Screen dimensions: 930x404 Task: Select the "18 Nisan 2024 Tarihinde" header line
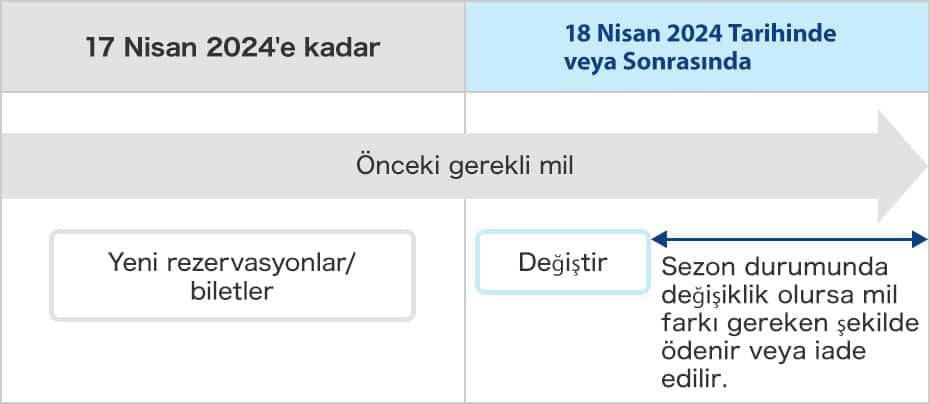700,33
